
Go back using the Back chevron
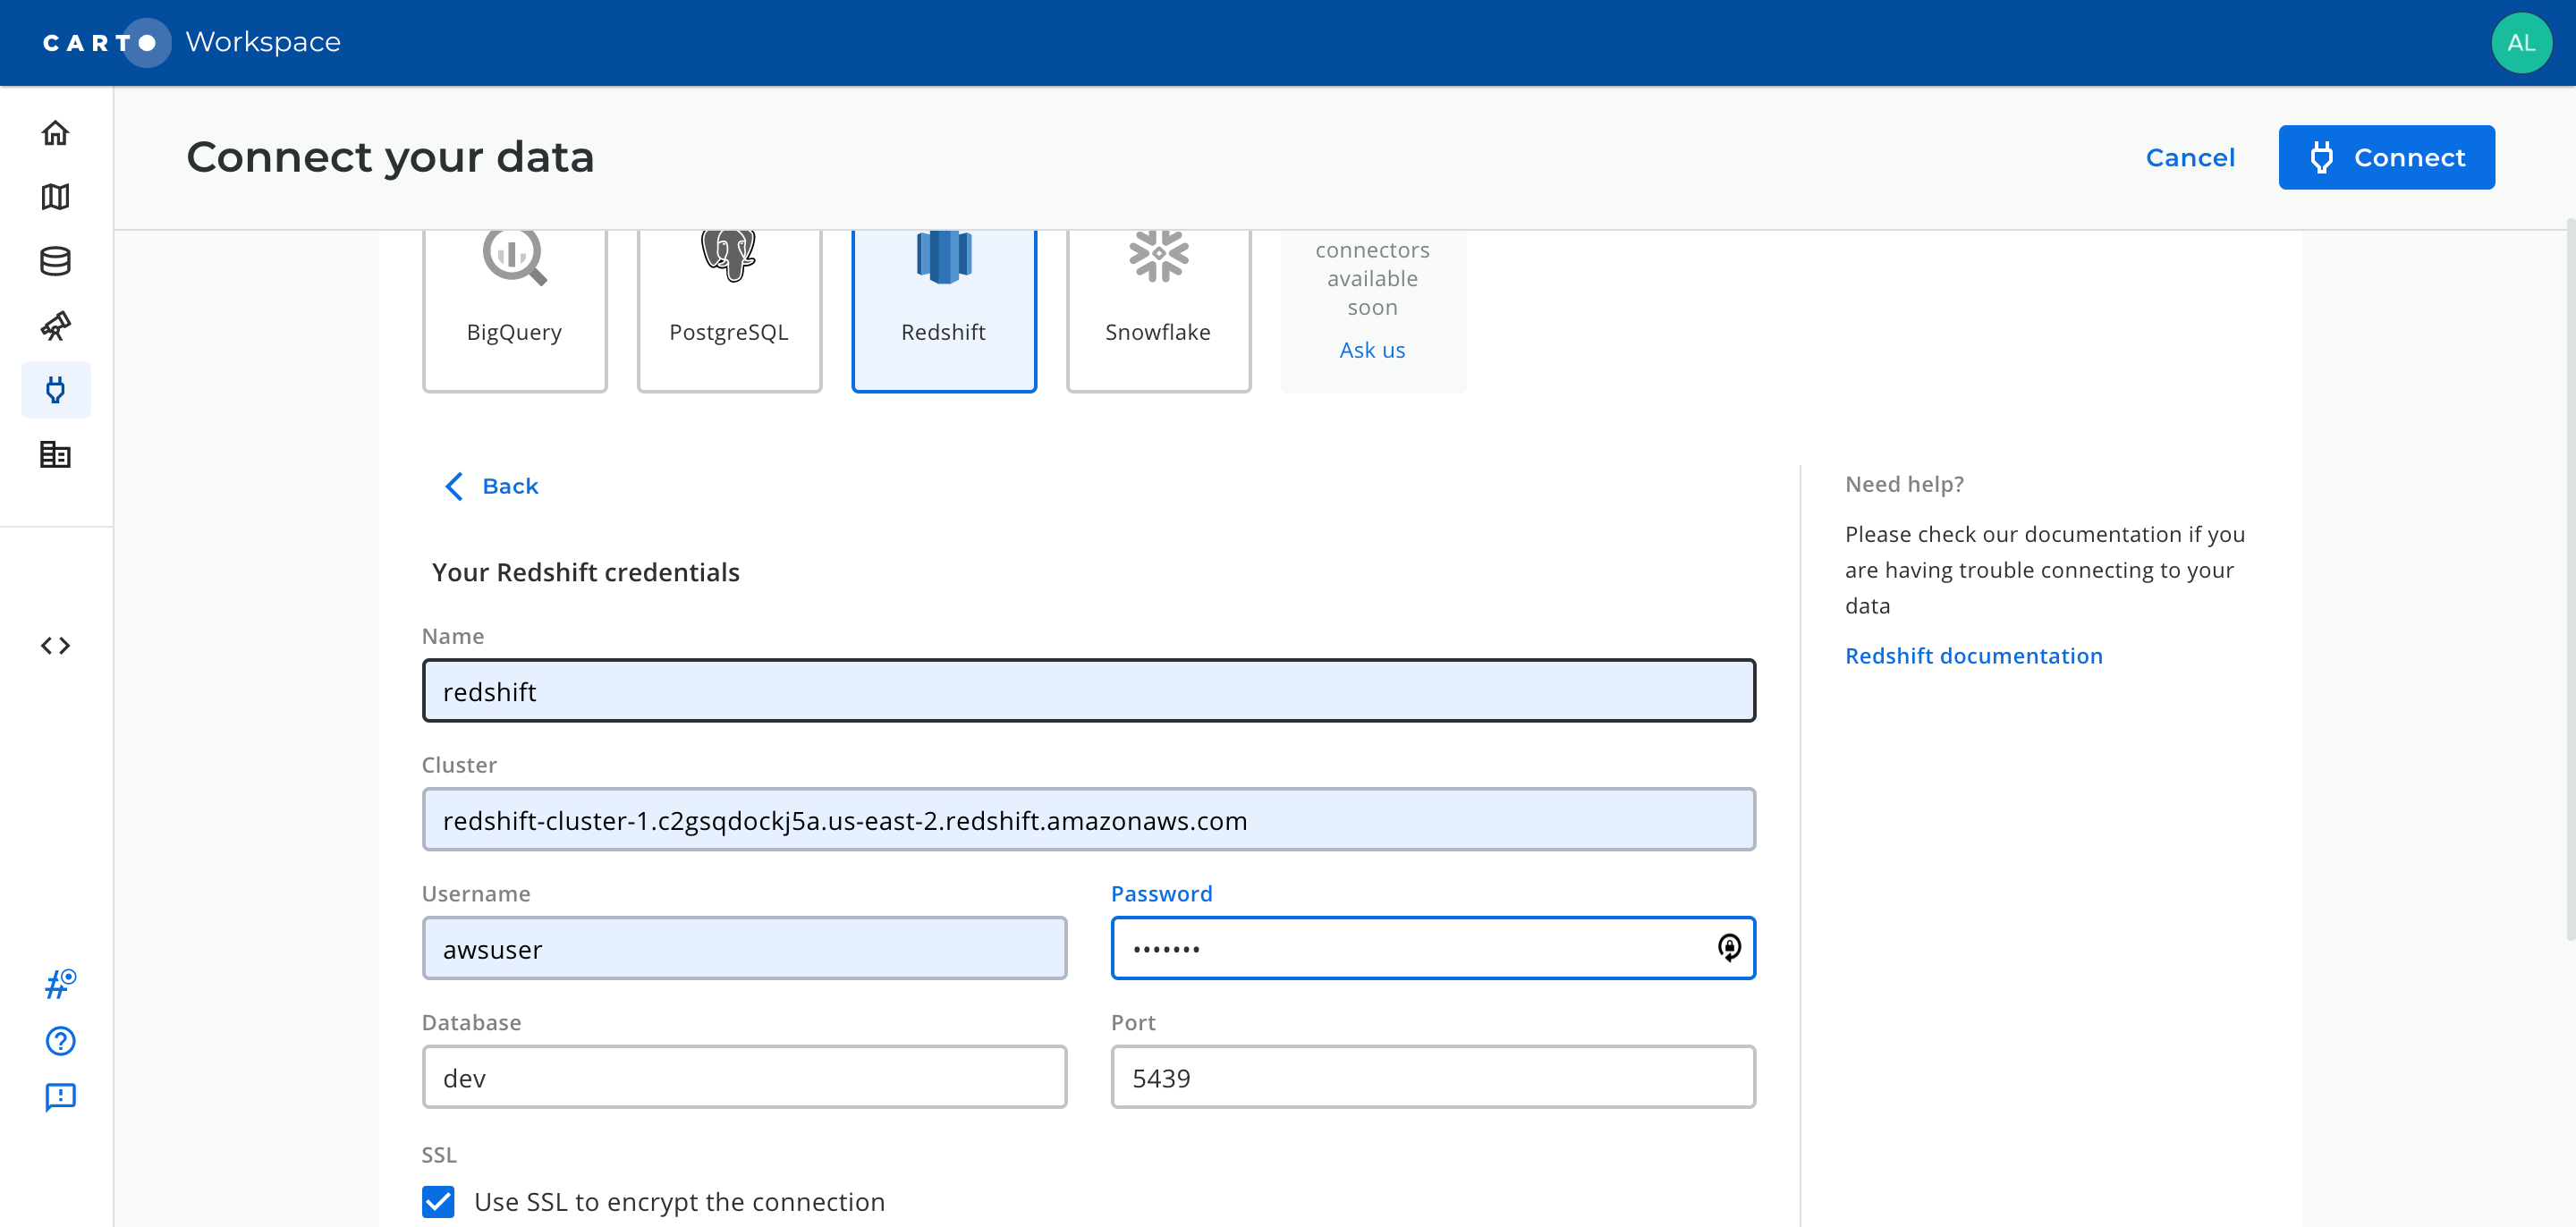(x=491, y=486)
